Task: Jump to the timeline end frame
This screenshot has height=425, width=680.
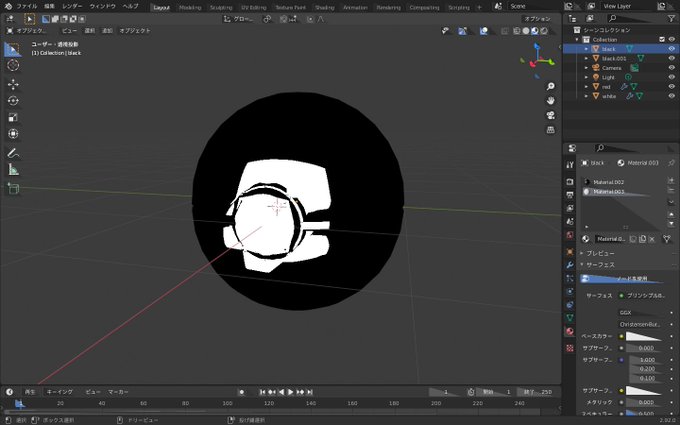Action: [x=310, y=392]
